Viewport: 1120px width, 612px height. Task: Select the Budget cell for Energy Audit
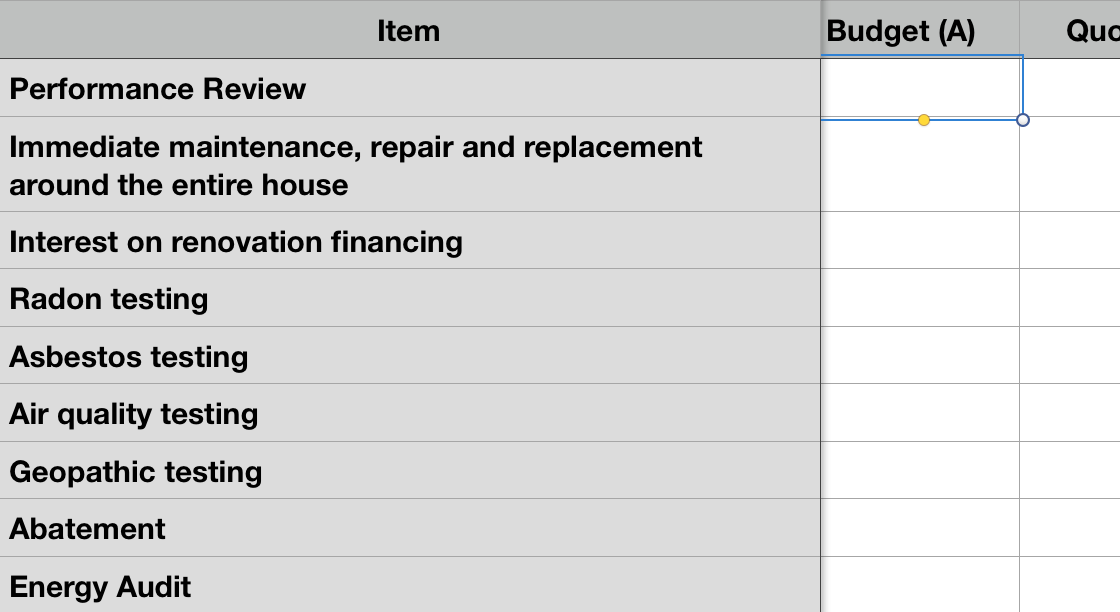920,587
